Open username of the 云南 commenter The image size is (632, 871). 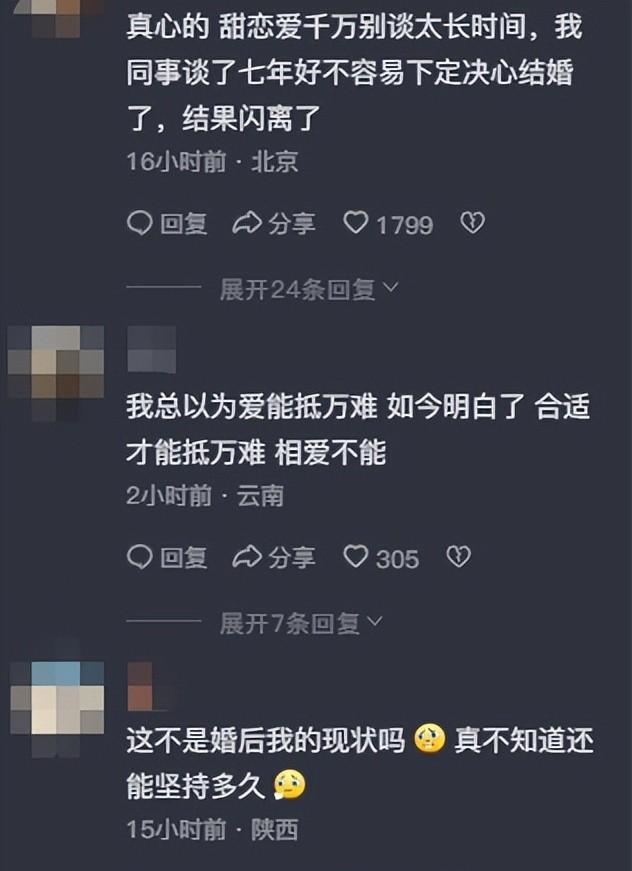[152, 349]
